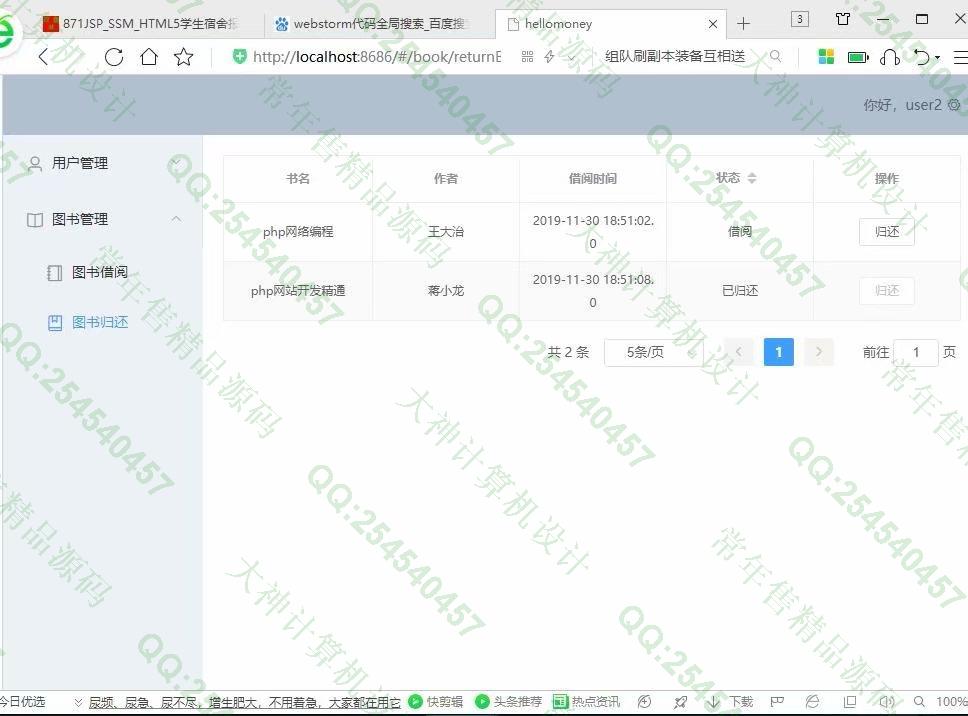Click the 图书管理 up chevron
The height and width of the screenshot is (716, 968).
click(x=176, y=219)
